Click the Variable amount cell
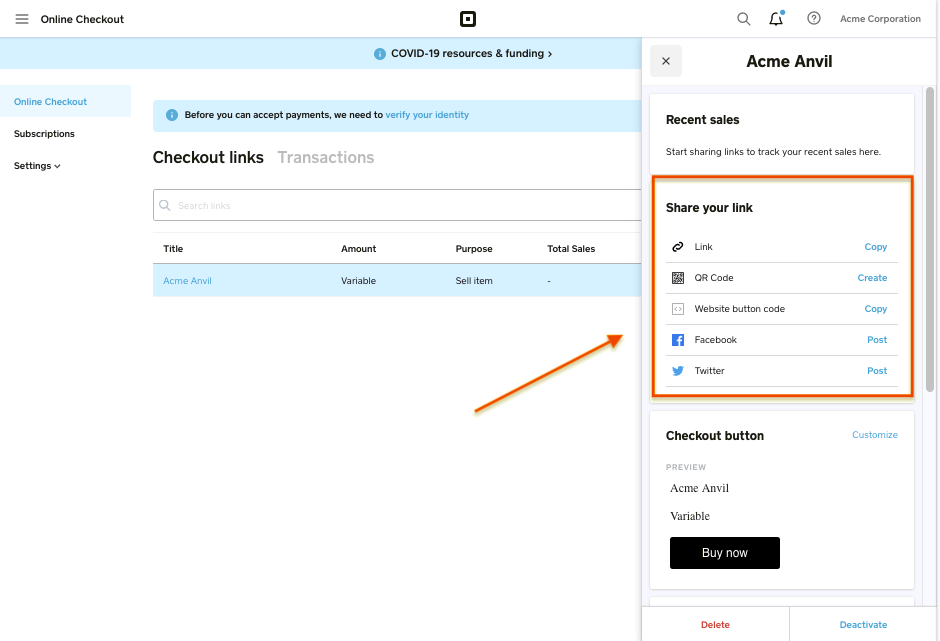Image resolution: width=940 pixels, height=641 pixels. click(358, 281)
